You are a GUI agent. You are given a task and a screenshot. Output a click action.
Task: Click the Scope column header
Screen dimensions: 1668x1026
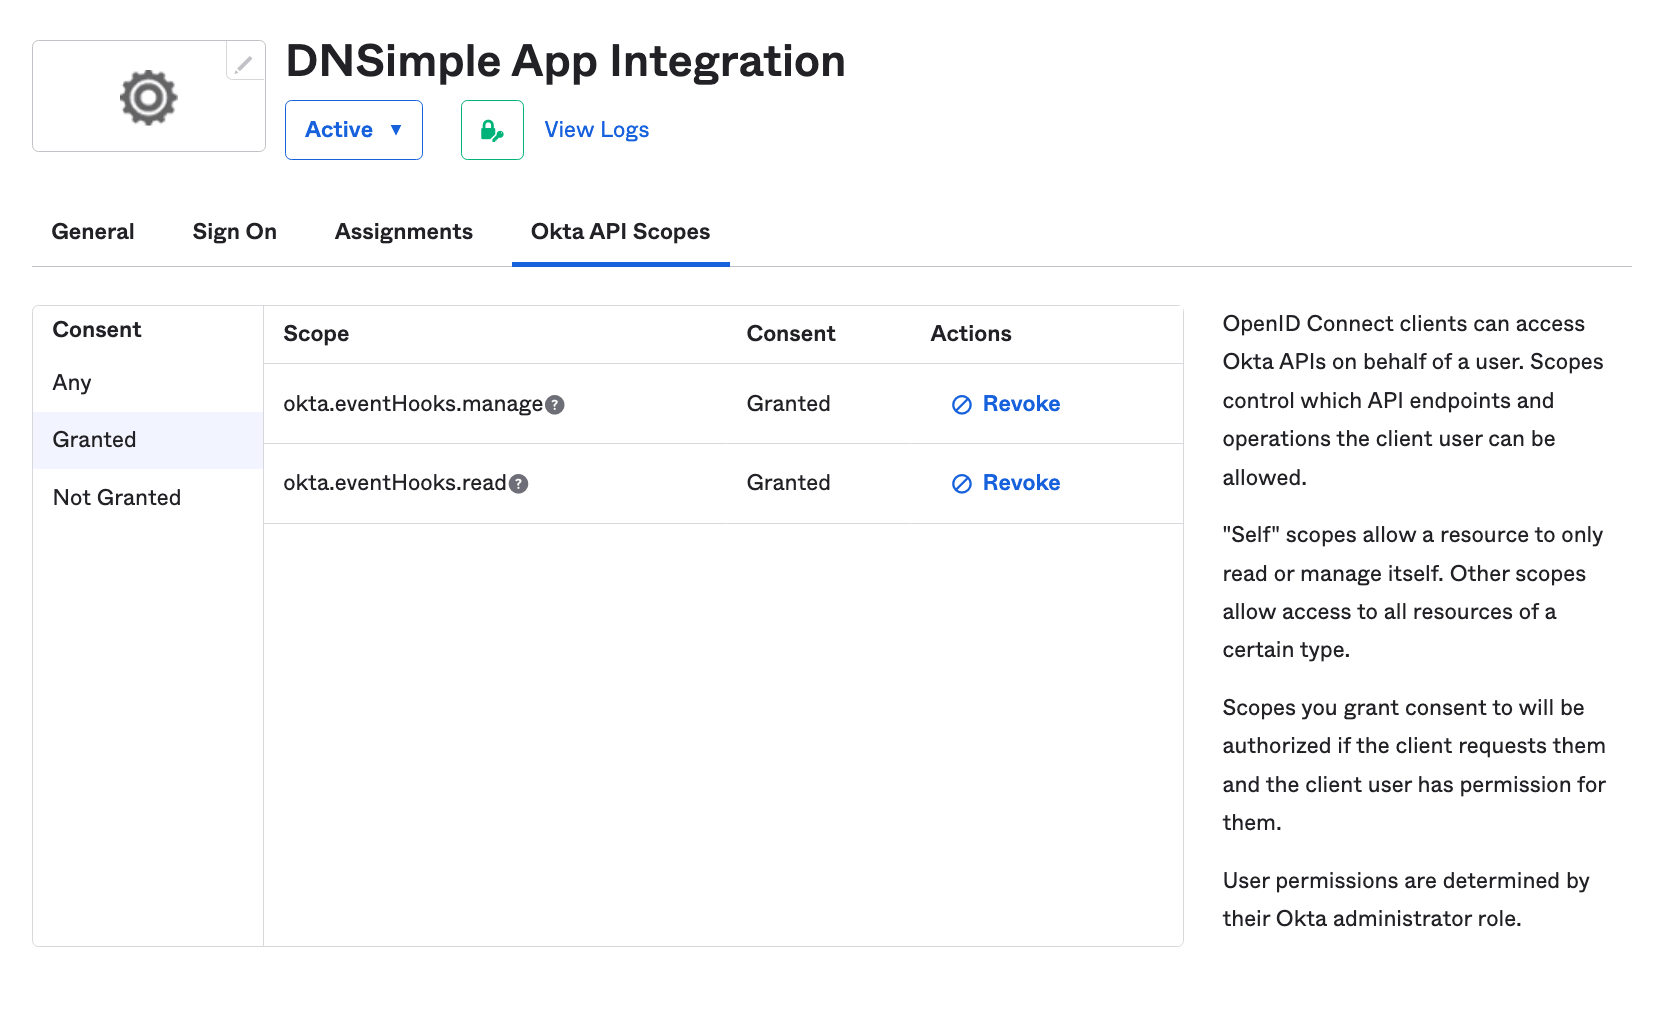316,334
